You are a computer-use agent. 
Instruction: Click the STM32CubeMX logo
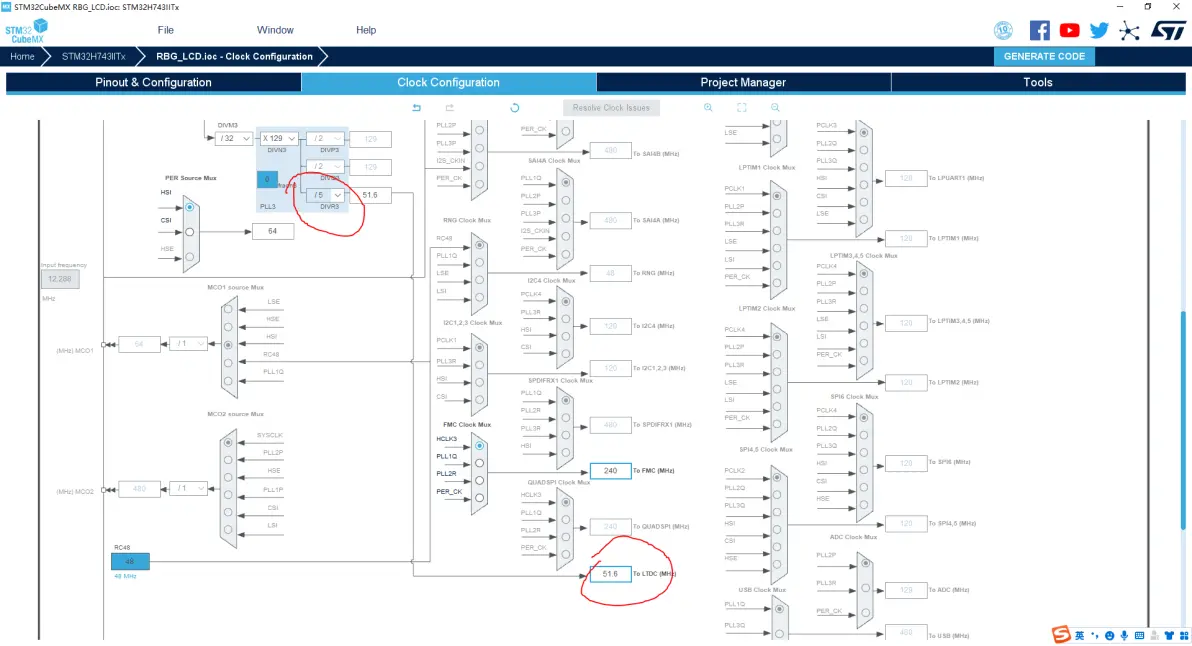click(x=27, y=31)
